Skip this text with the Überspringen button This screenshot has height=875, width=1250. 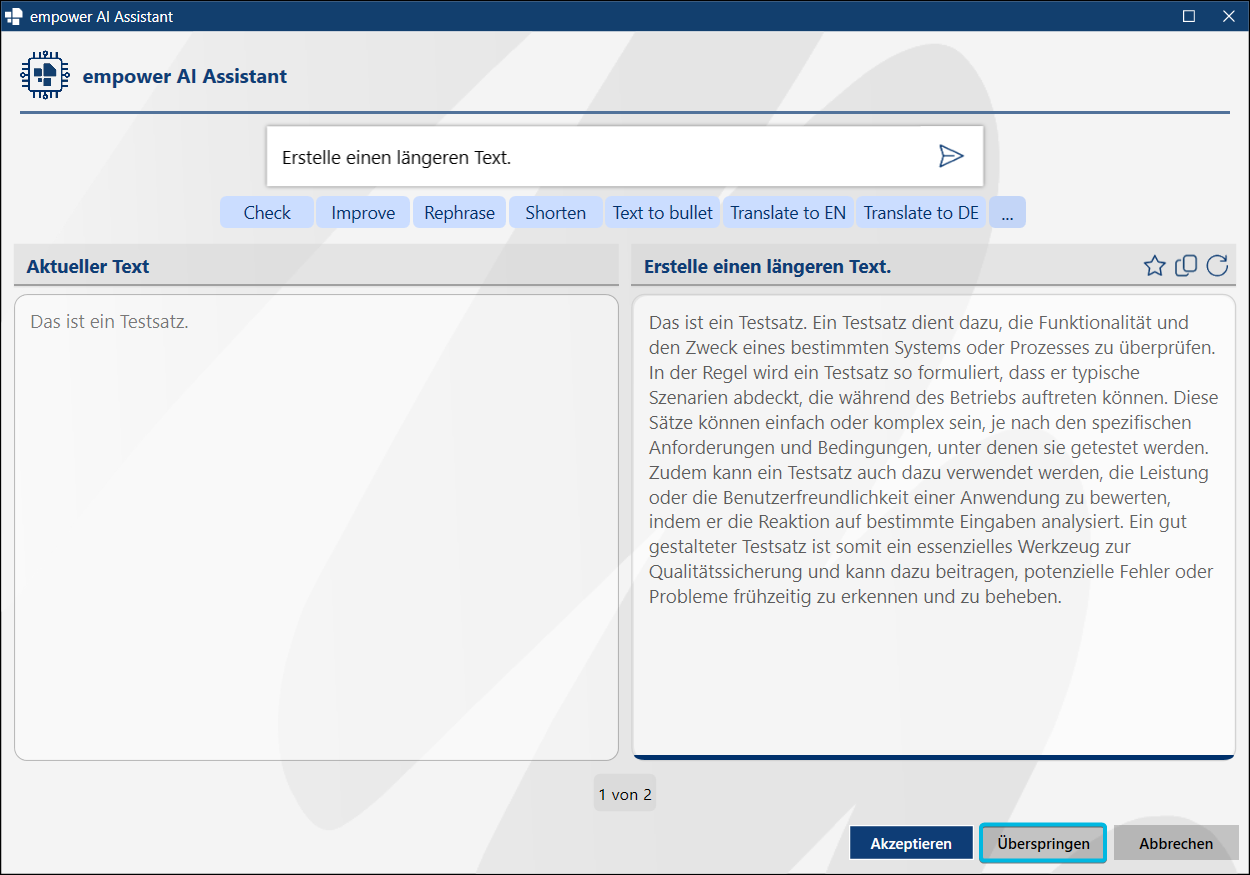1043,843
